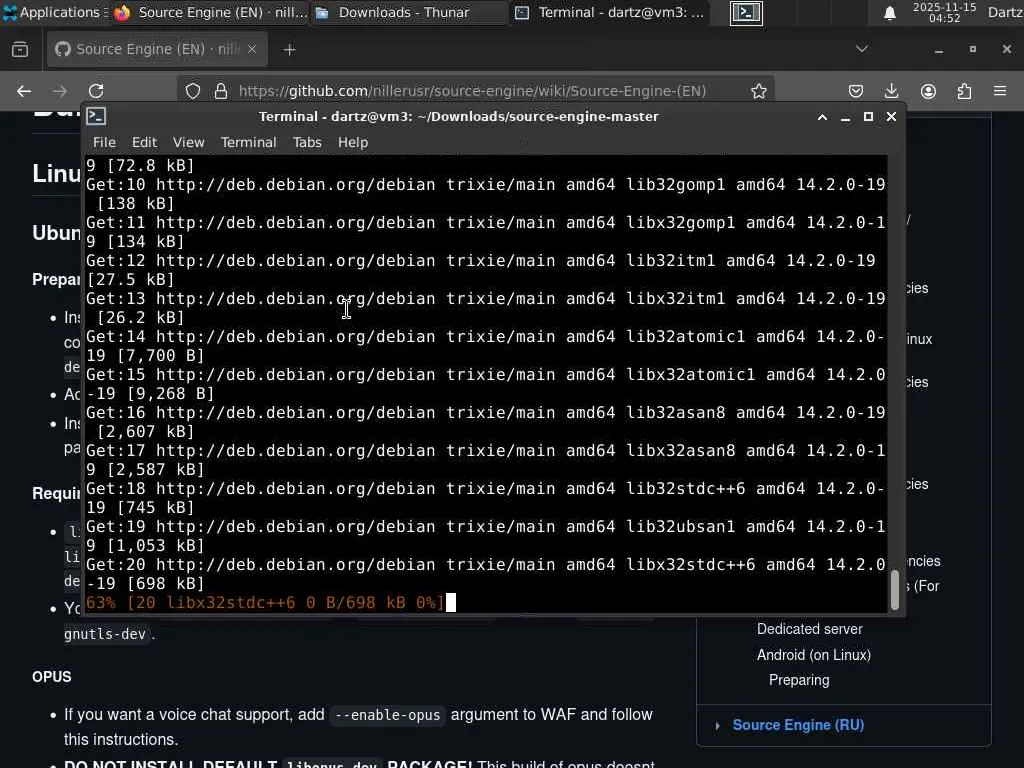The width and height of the screenshot is (1024, 768).
Task: Open a new Firefox tab
Action: pyautogui.click(x=289, y=50)
